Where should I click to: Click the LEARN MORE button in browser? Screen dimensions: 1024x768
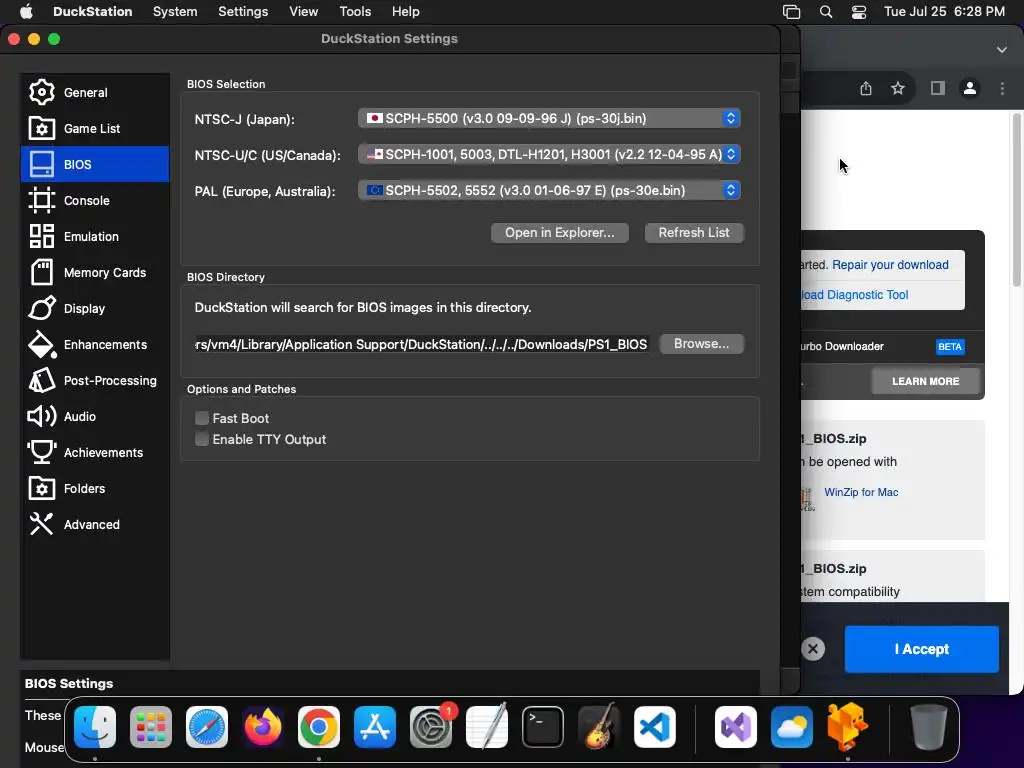pos(925,381)
